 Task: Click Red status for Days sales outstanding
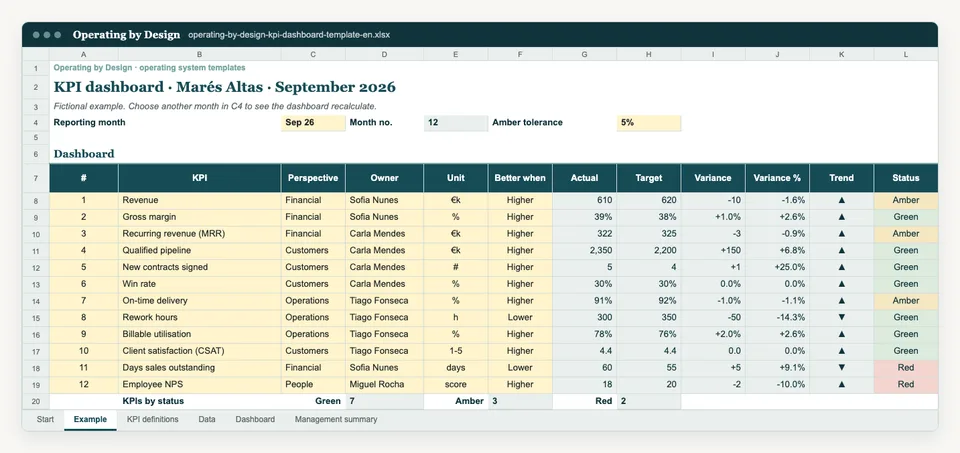pyautogui.click(x=906, y=368)
